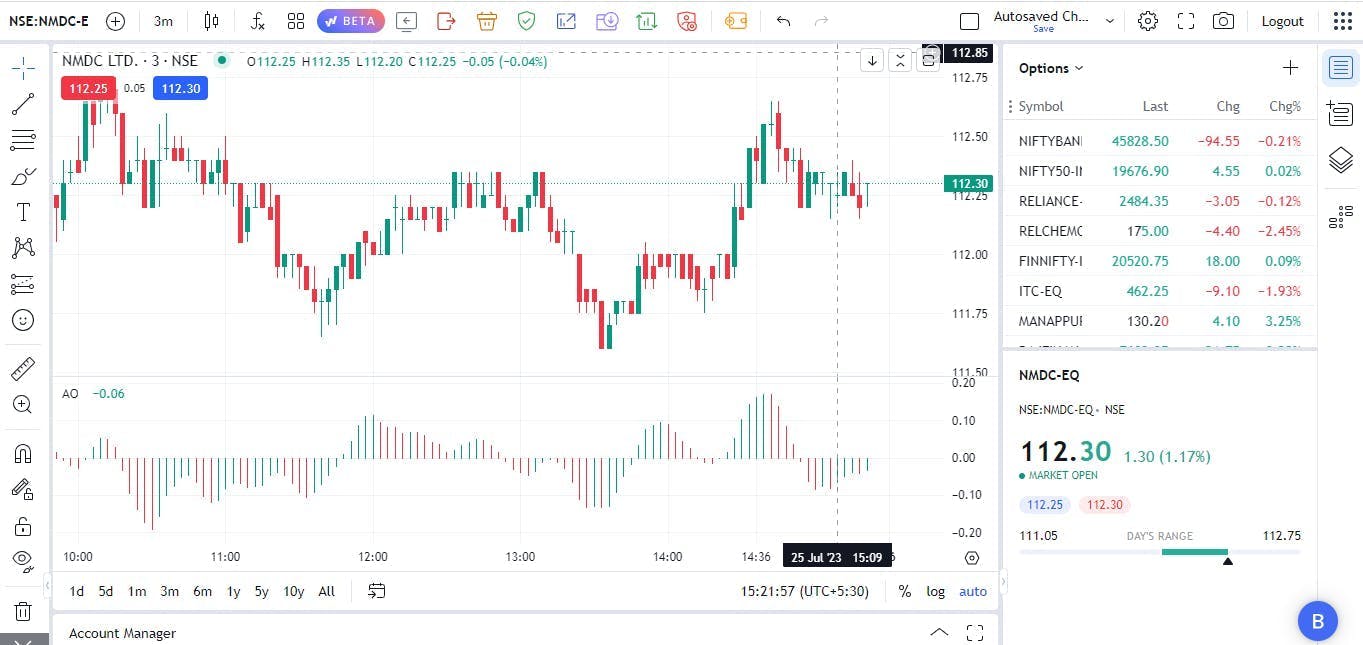Toggle lock all drawing tools
The height and width of the screenshot is (645, 1363).
click(x=23, y=526)
